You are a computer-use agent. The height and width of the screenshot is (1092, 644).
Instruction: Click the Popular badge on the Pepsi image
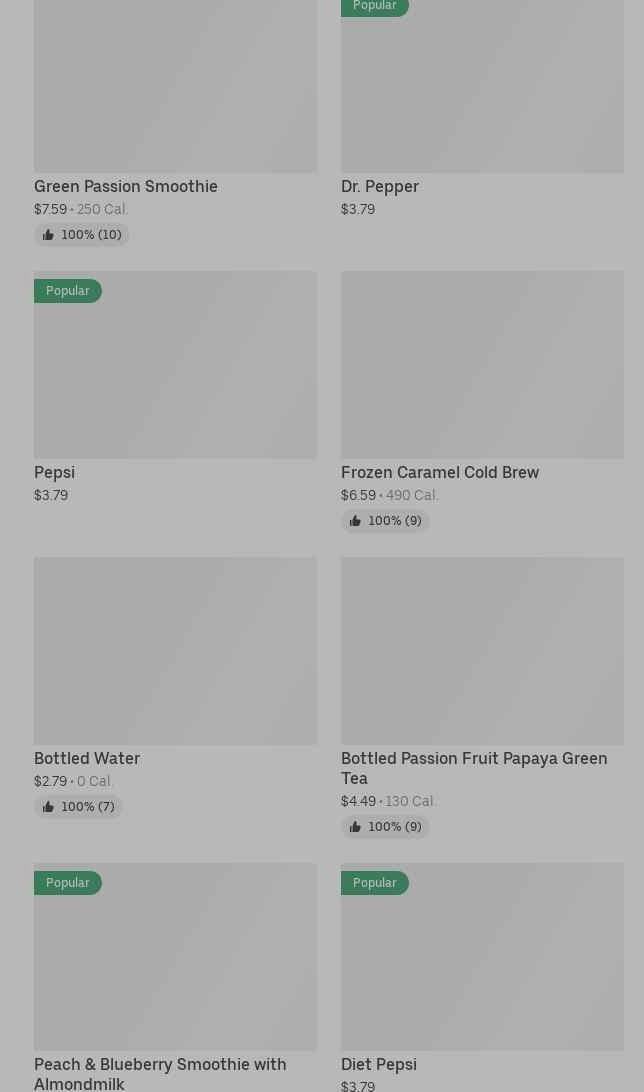pos(68,291)
